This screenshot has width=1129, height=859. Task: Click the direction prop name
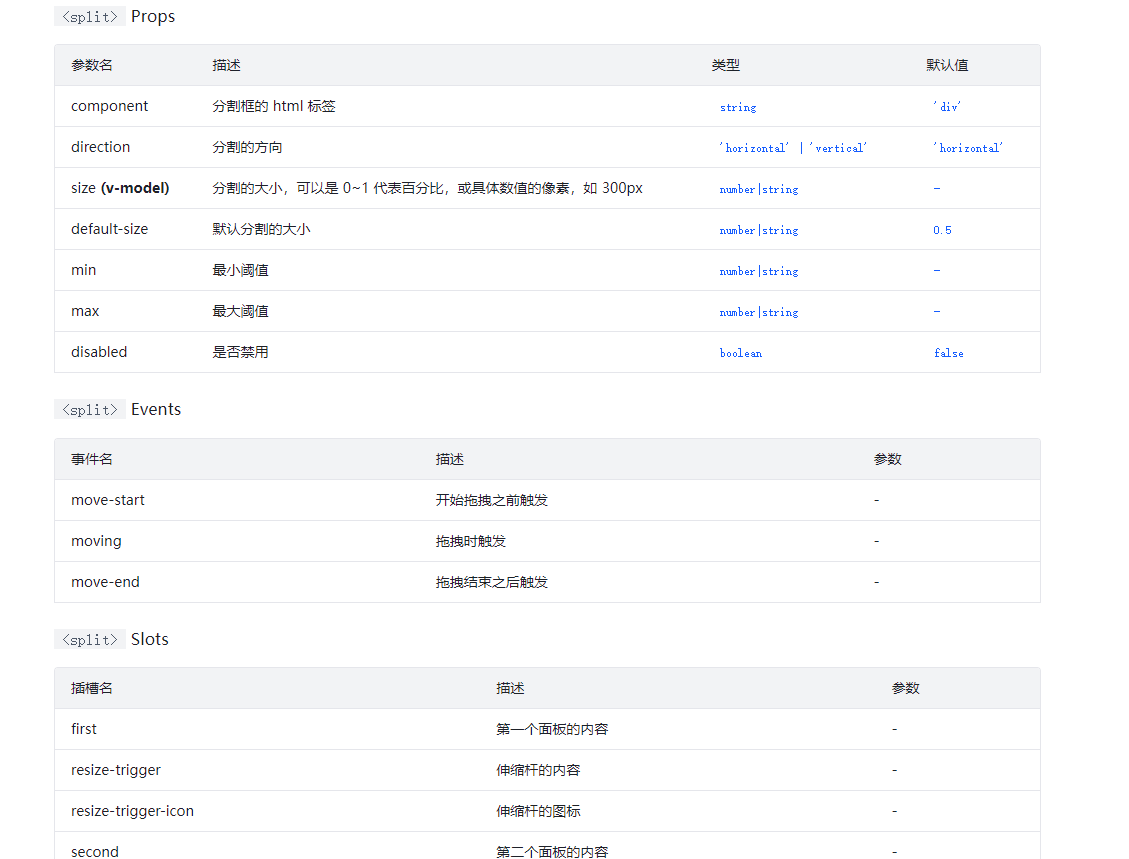(101, 147)
